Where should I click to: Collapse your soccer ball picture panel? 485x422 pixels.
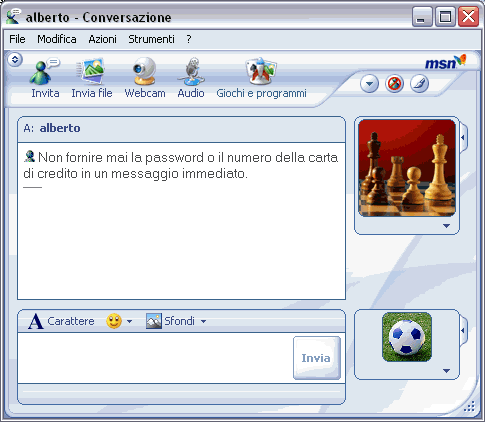[x=463, y=330]
